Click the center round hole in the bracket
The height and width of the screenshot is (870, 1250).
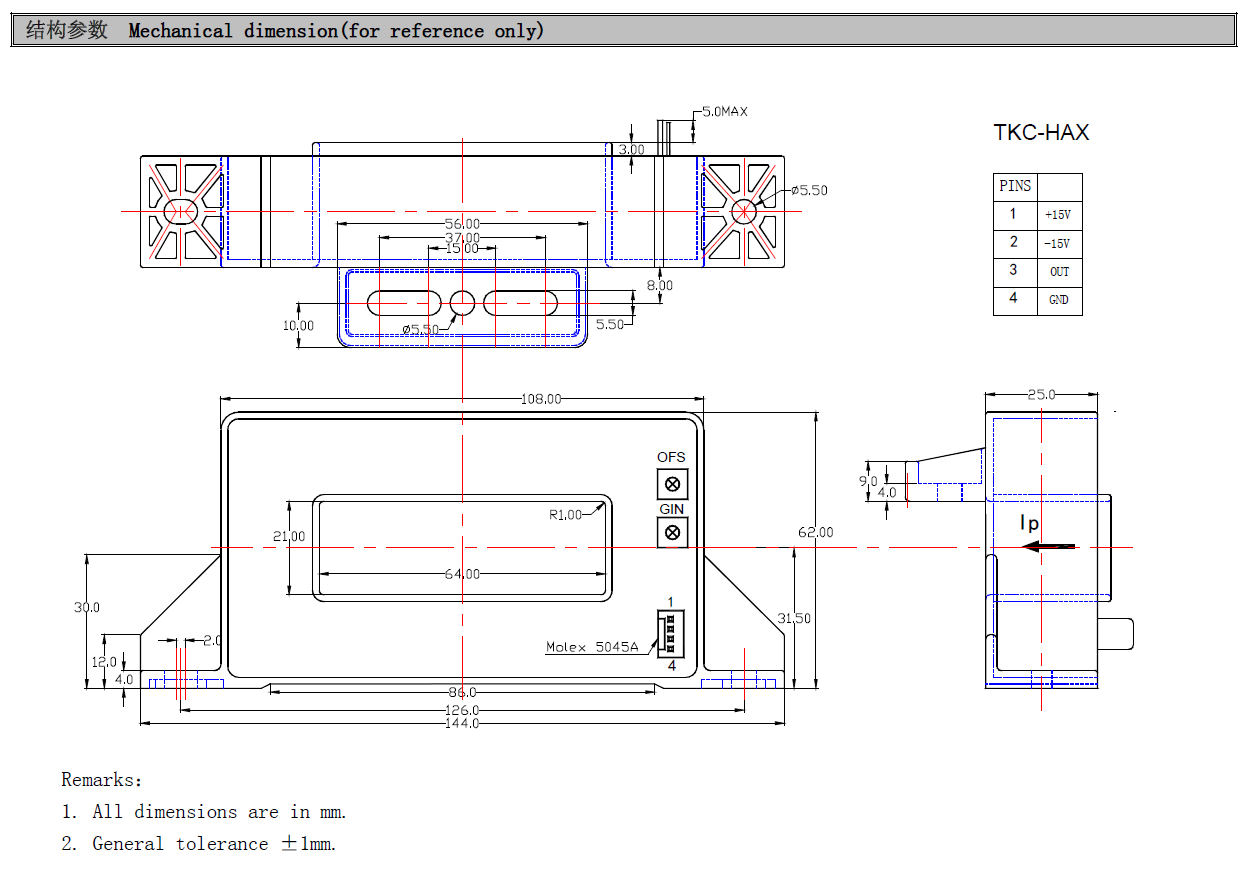(462, 303)
